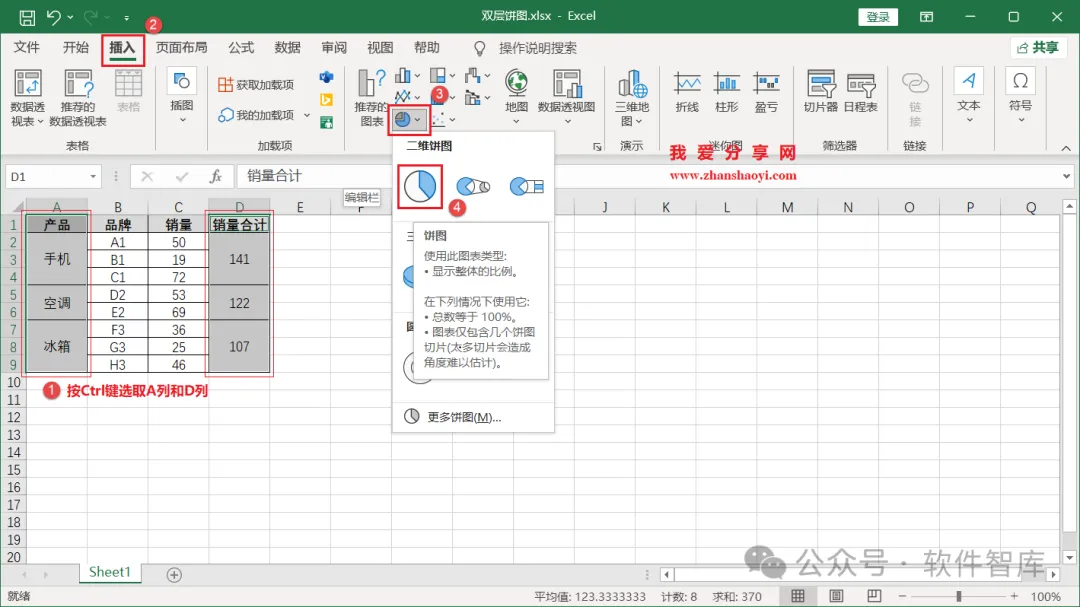The image size is (1080, 607).
Task: Click the 3D Map icon
Action: point(632,98)
